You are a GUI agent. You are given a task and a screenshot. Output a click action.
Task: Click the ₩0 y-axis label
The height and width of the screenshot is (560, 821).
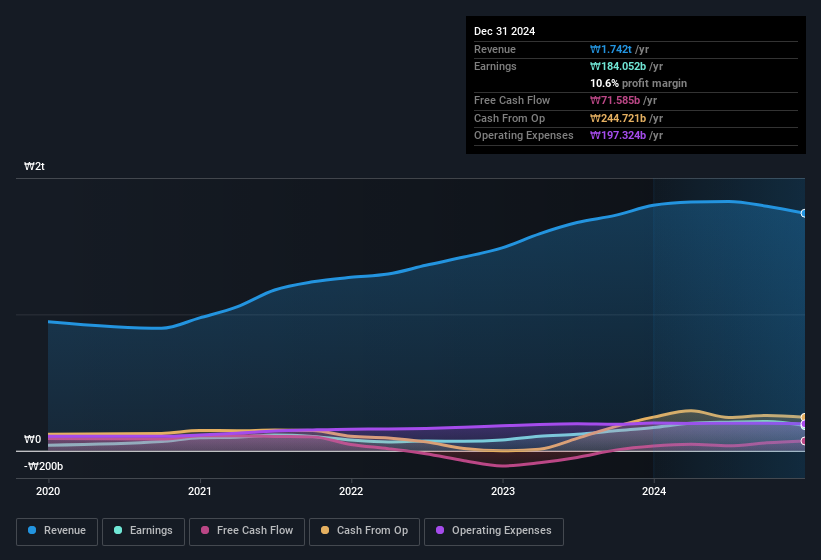[x=32, y=439]
